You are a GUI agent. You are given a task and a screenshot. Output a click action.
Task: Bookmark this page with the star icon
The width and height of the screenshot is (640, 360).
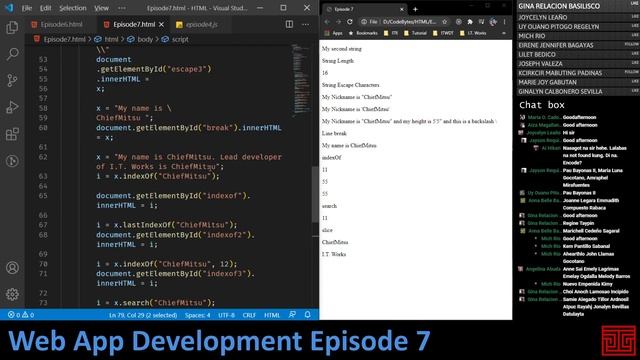click(x=444, y=22)
